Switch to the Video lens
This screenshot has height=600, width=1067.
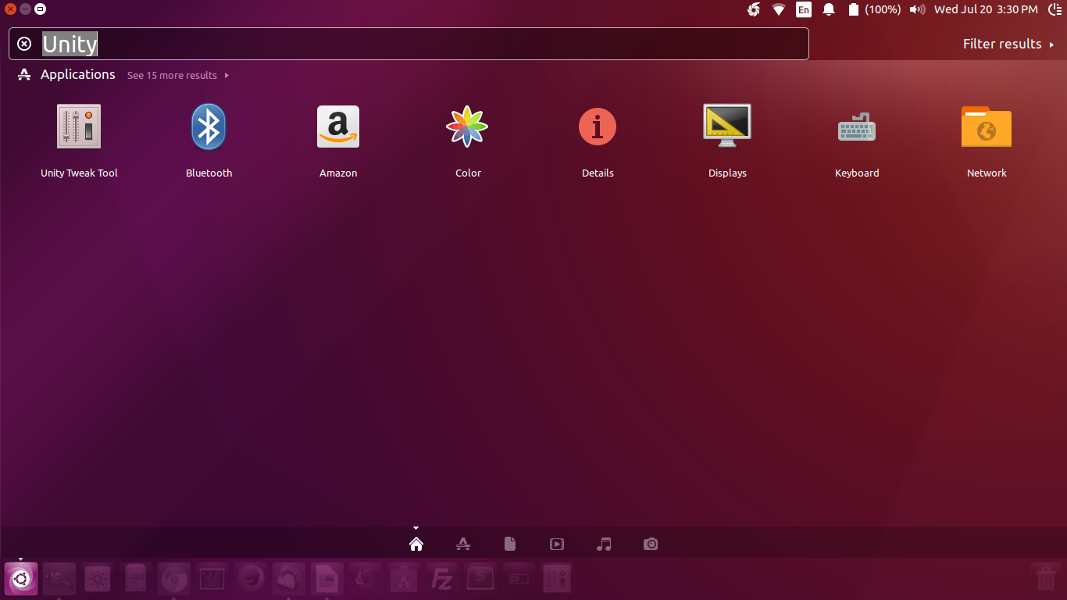pyautogui.click(x=557, y=544)
